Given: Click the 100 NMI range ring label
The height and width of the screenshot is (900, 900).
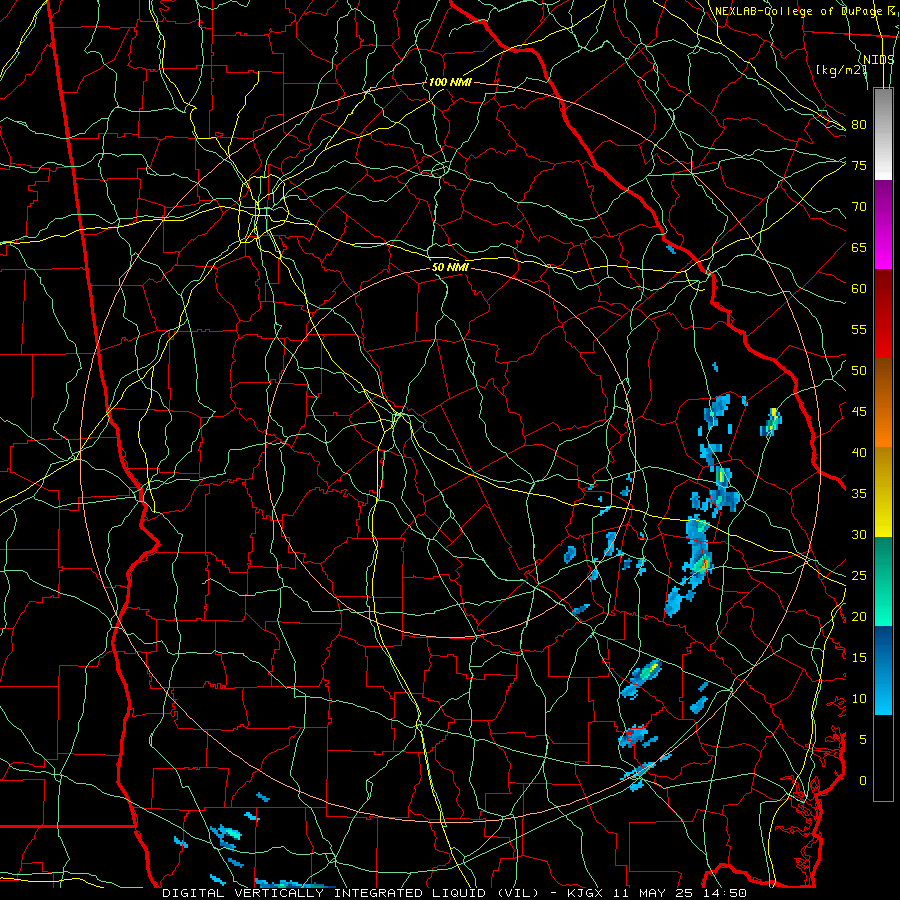Looking at the screenshot, I should coord(450,82).
